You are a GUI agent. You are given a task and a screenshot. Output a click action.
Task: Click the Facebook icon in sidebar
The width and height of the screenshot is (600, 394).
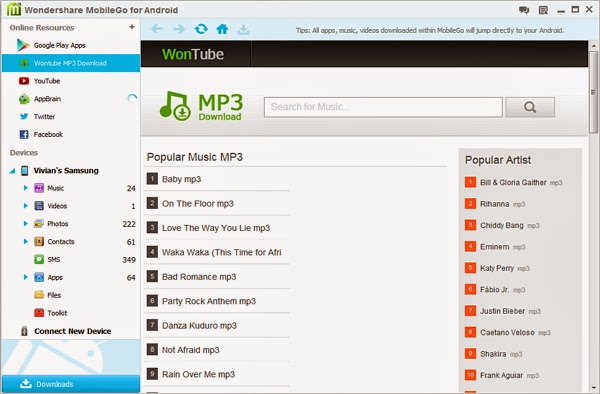[x=24, y=134]
